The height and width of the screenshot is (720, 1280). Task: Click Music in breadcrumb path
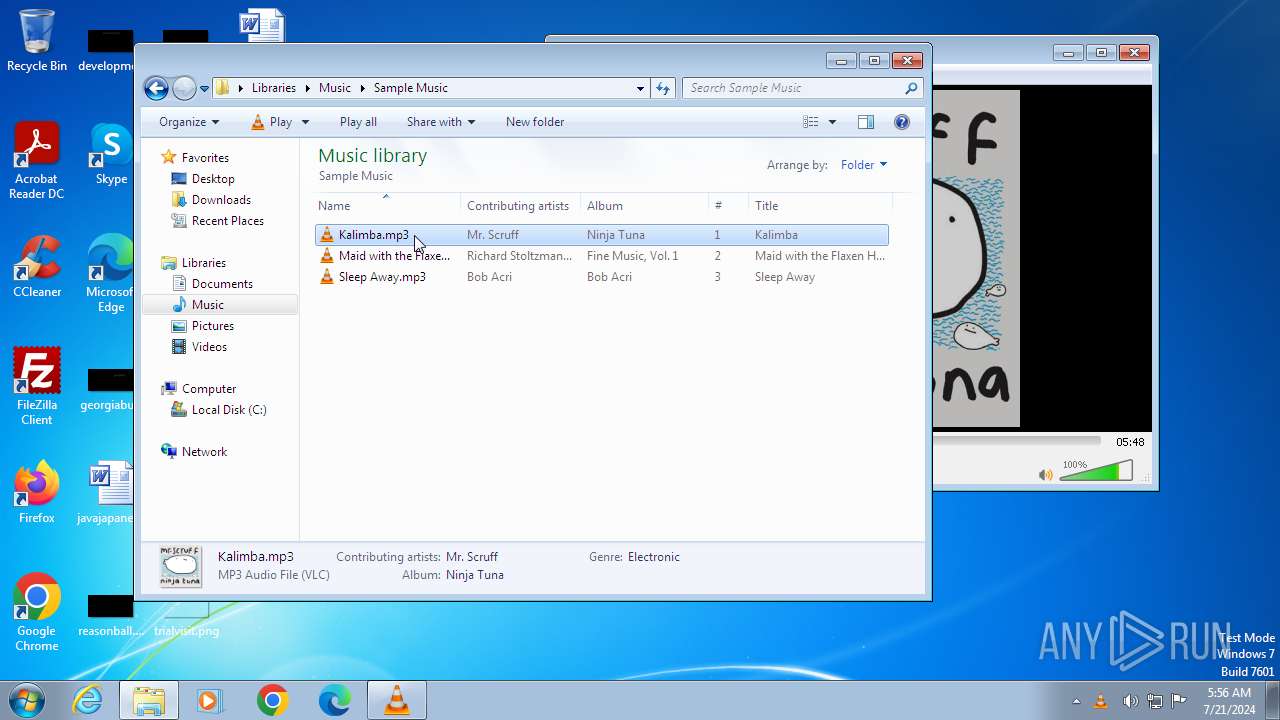pos(335,88)
